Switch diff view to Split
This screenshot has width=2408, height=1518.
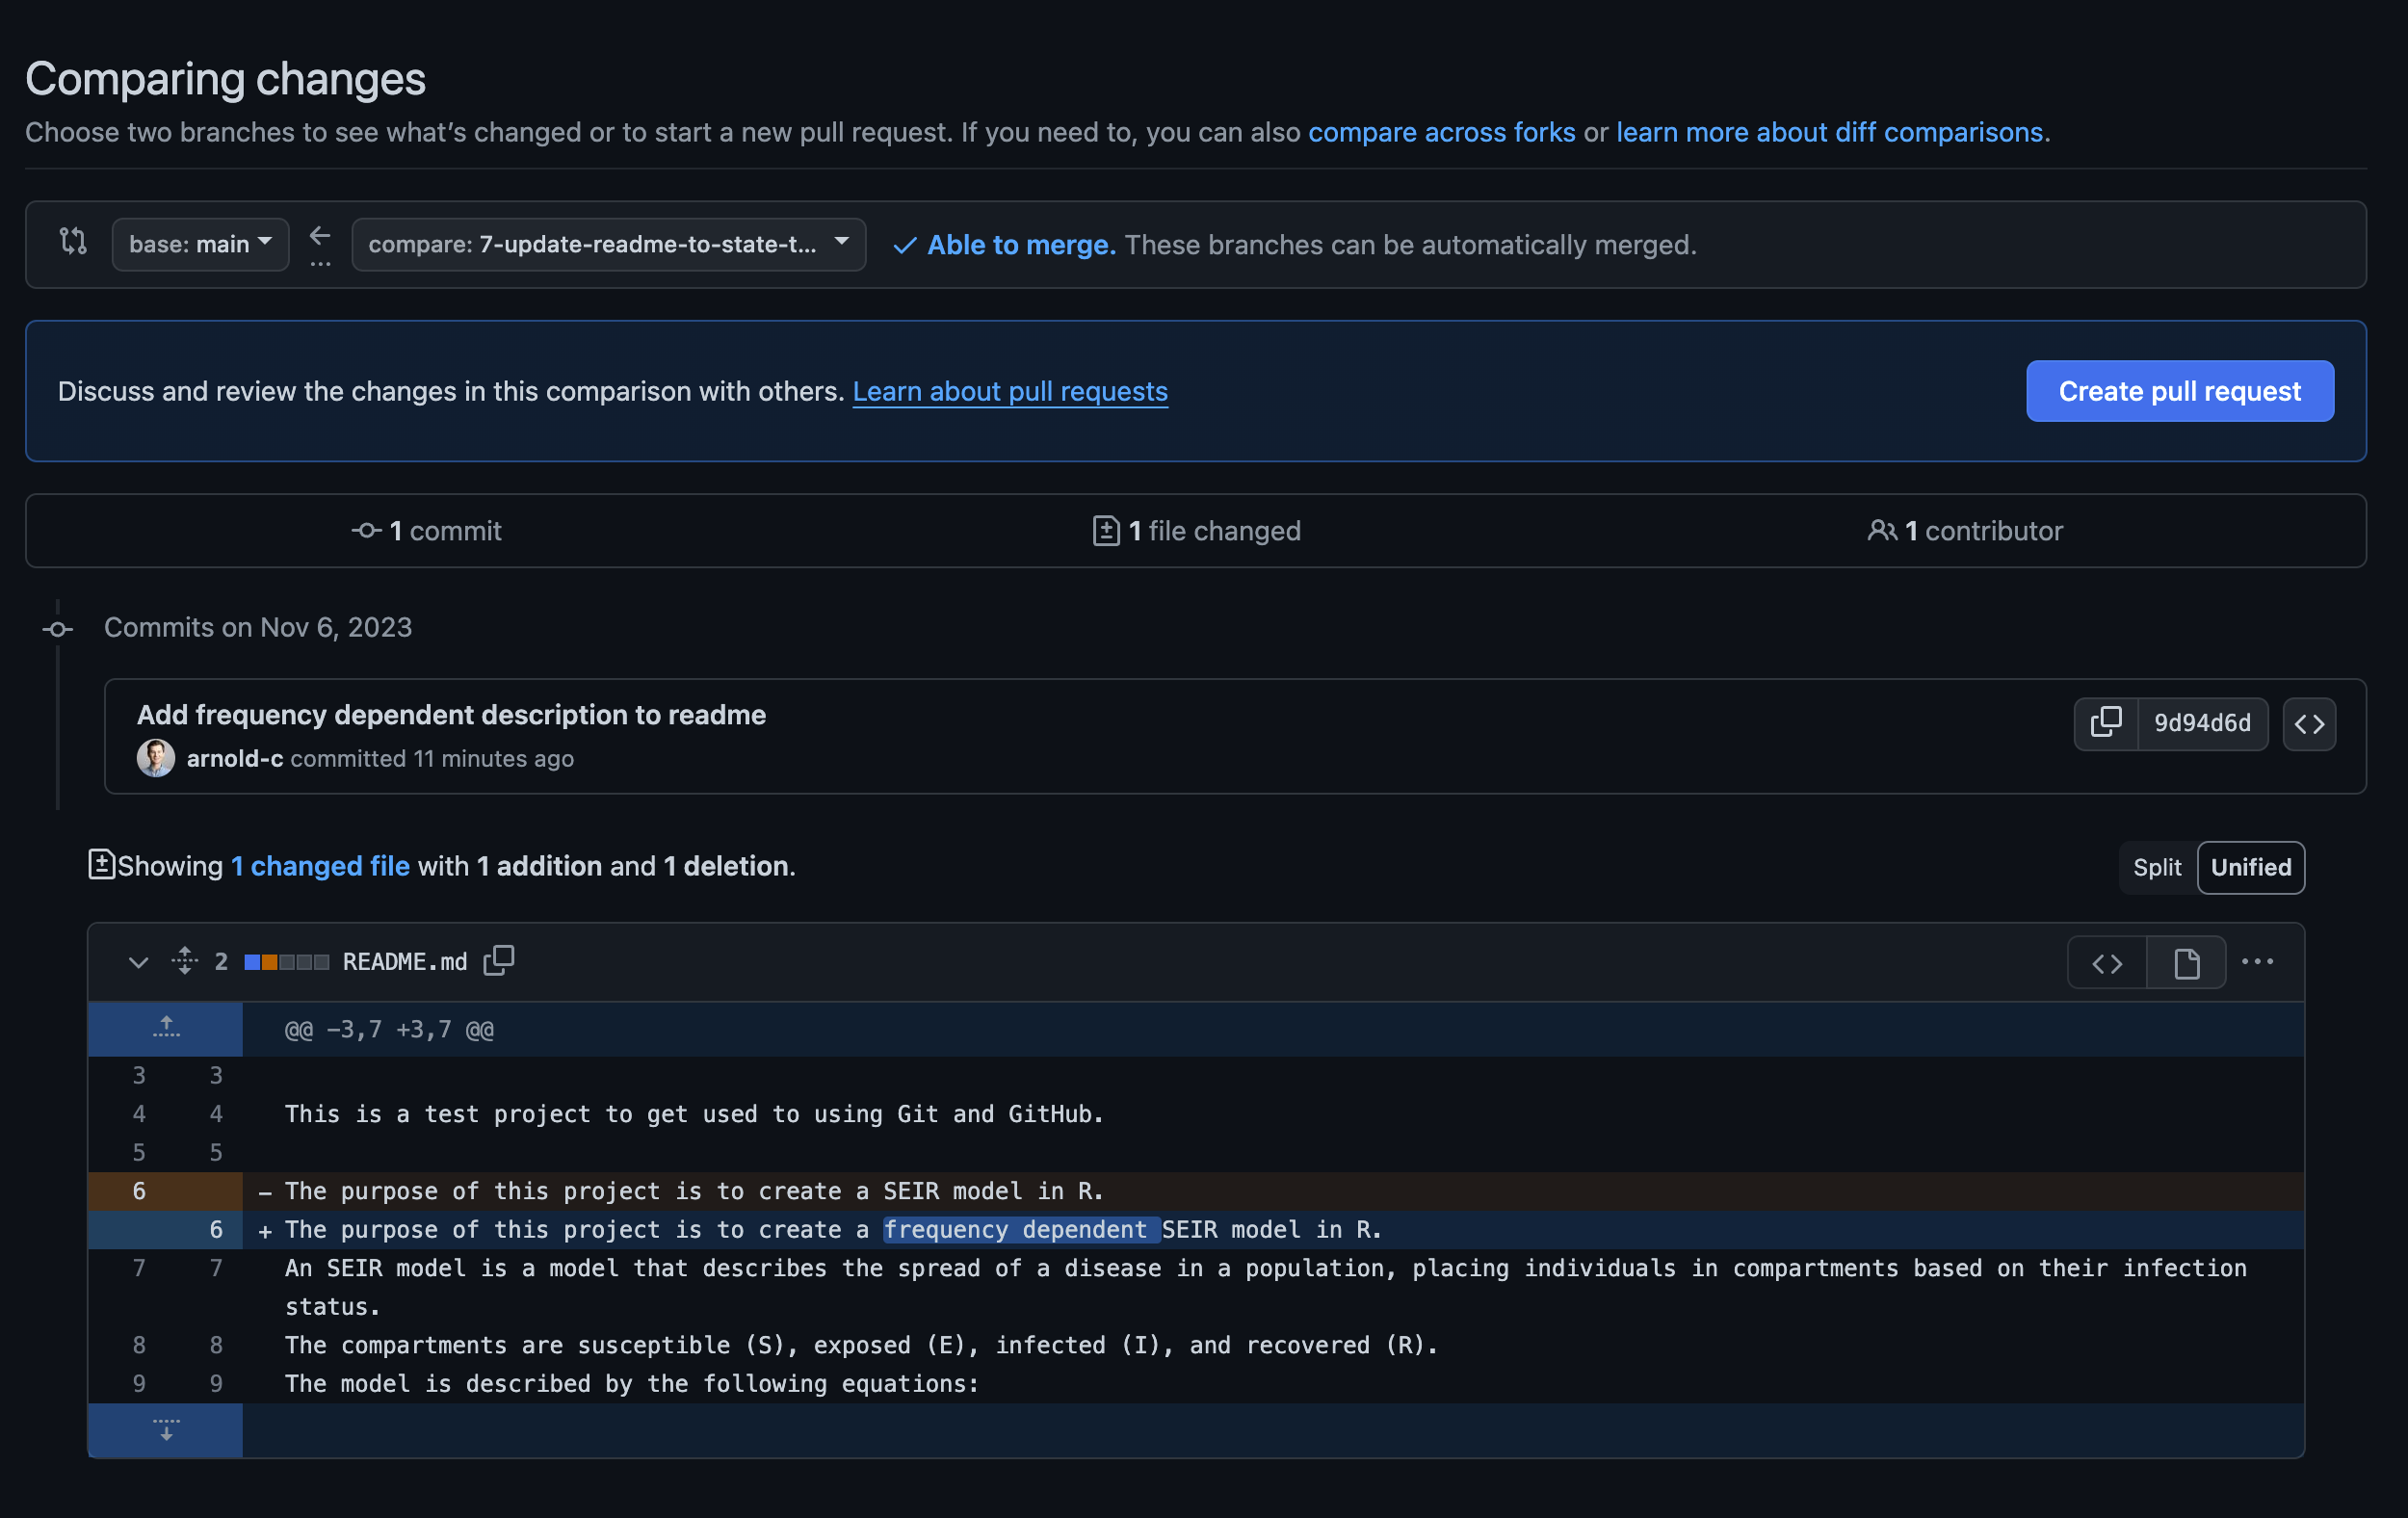click(x=2157, y=867)
